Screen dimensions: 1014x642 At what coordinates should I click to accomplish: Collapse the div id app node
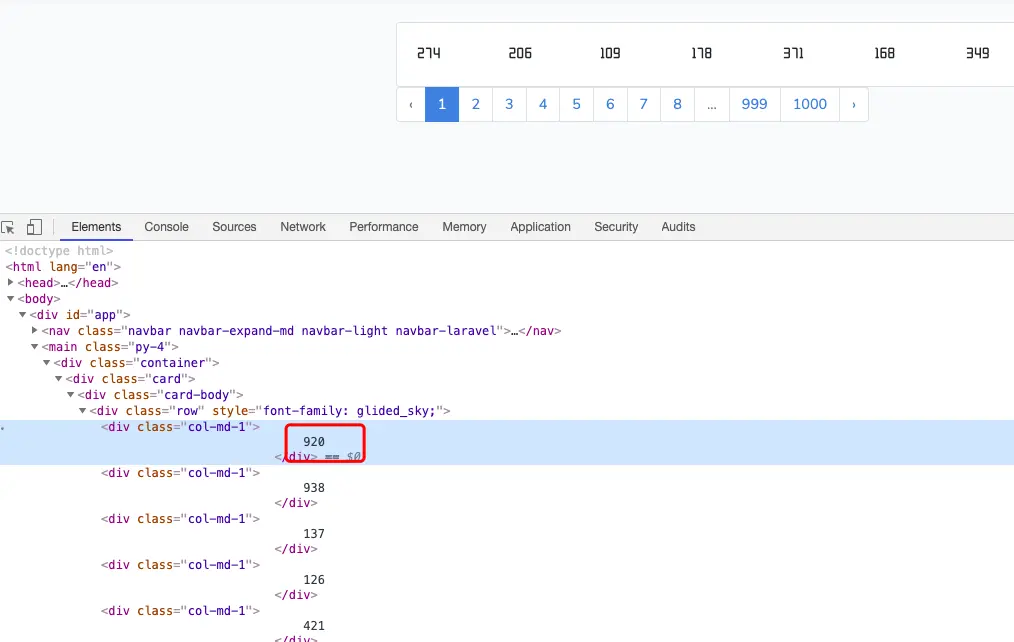[23, 315]
